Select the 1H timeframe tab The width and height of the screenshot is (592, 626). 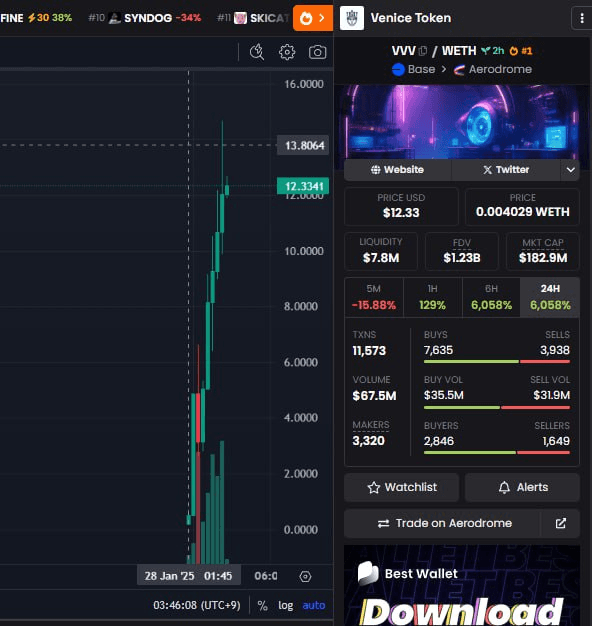(432, 297)
